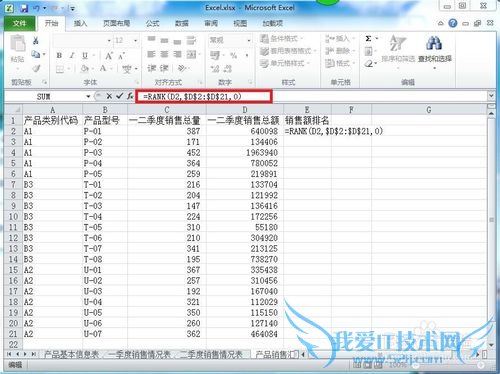This screenshot has height=374, width=500.
Task: Open the font size dropdown
Action: pyautogui.click(x=136, y=41)
